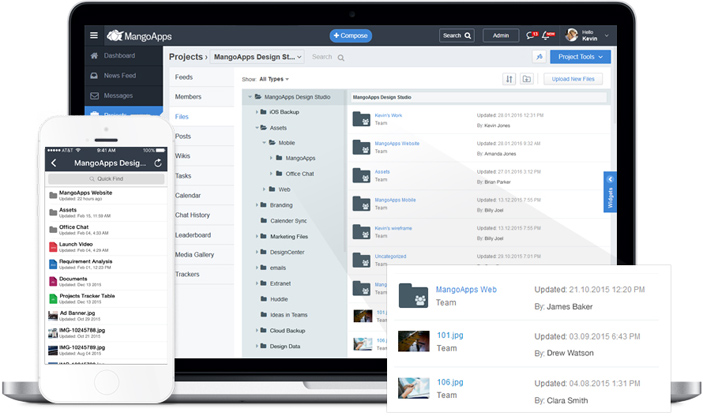Click the MangoApps logo

coord(139,36)
